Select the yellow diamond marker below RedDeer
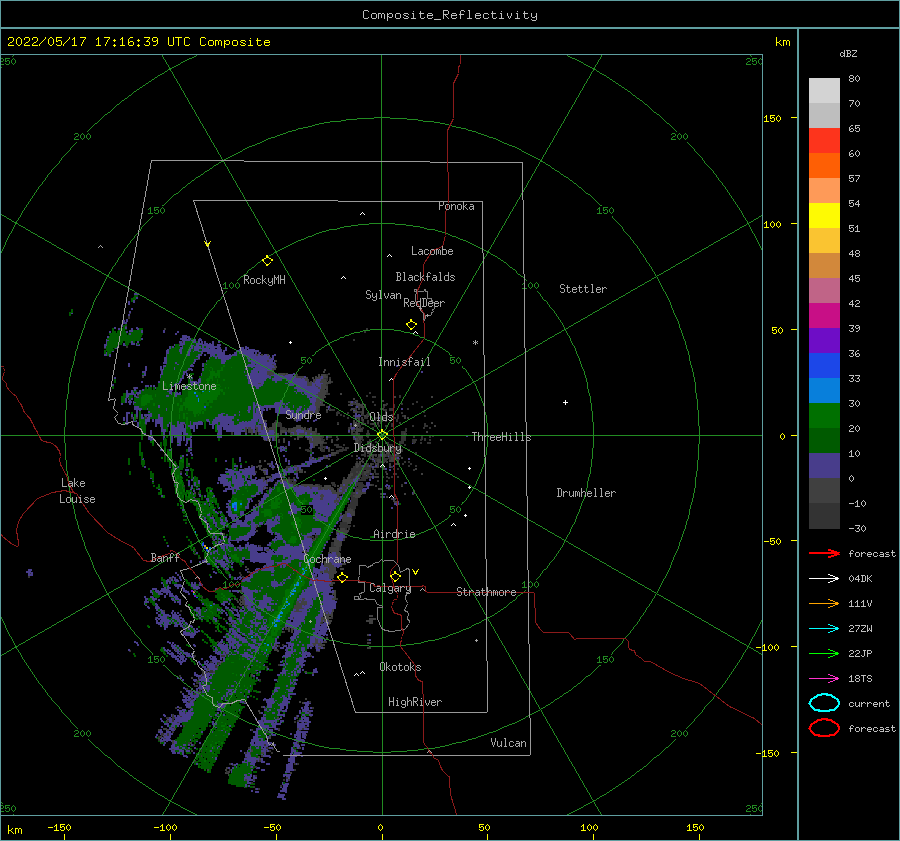The width and height of the screenshot is (900, 841). 412,325
